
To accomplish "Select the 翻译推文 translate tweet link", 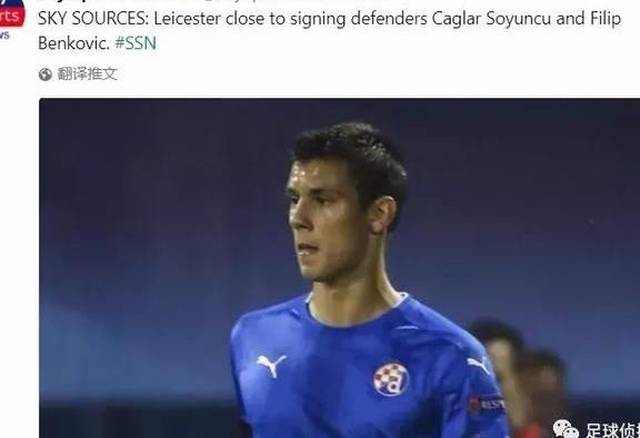I will (x=87, y=74).
